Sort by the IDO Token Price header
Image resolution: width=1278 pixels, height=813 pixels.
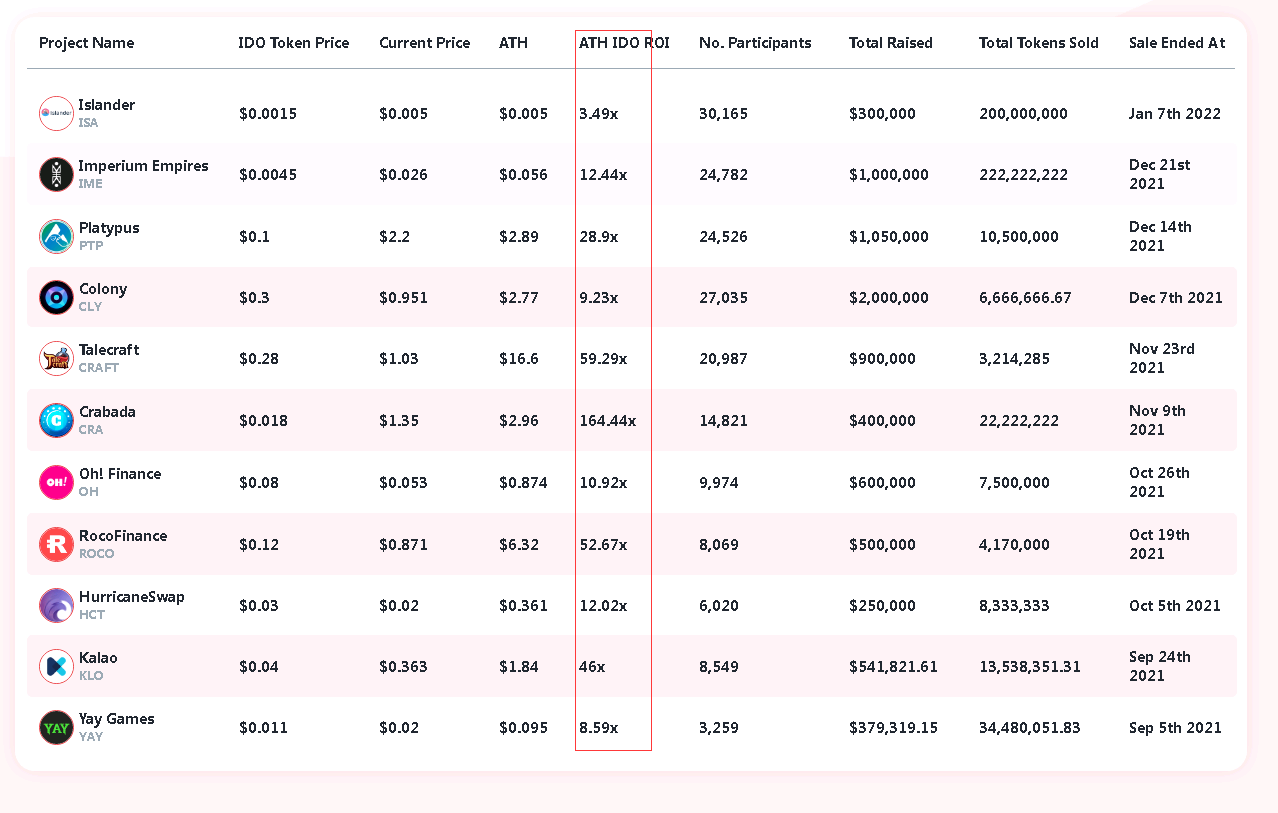pos(294,43)
